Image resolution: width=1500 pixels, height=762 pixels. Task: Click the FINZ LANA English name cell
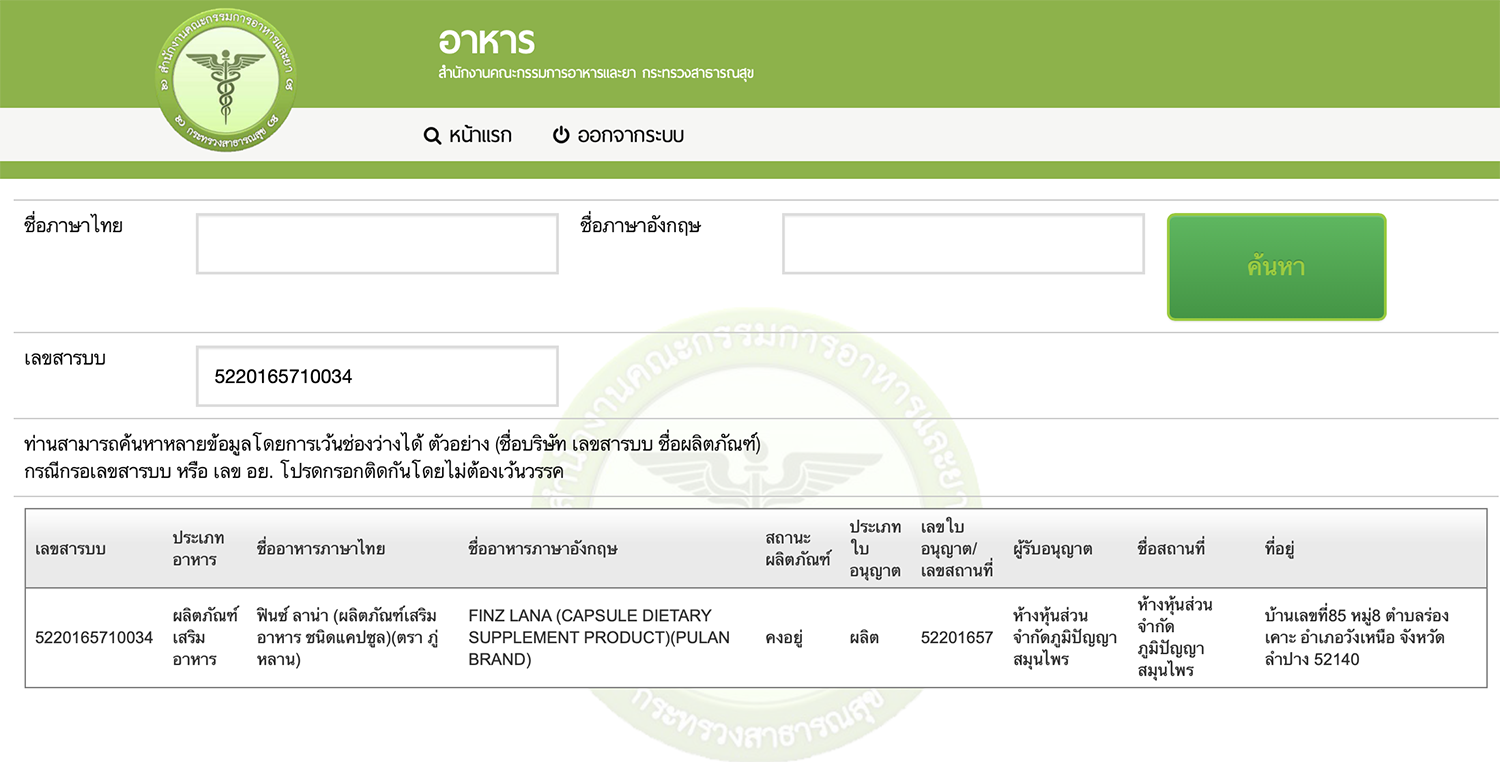599,638
